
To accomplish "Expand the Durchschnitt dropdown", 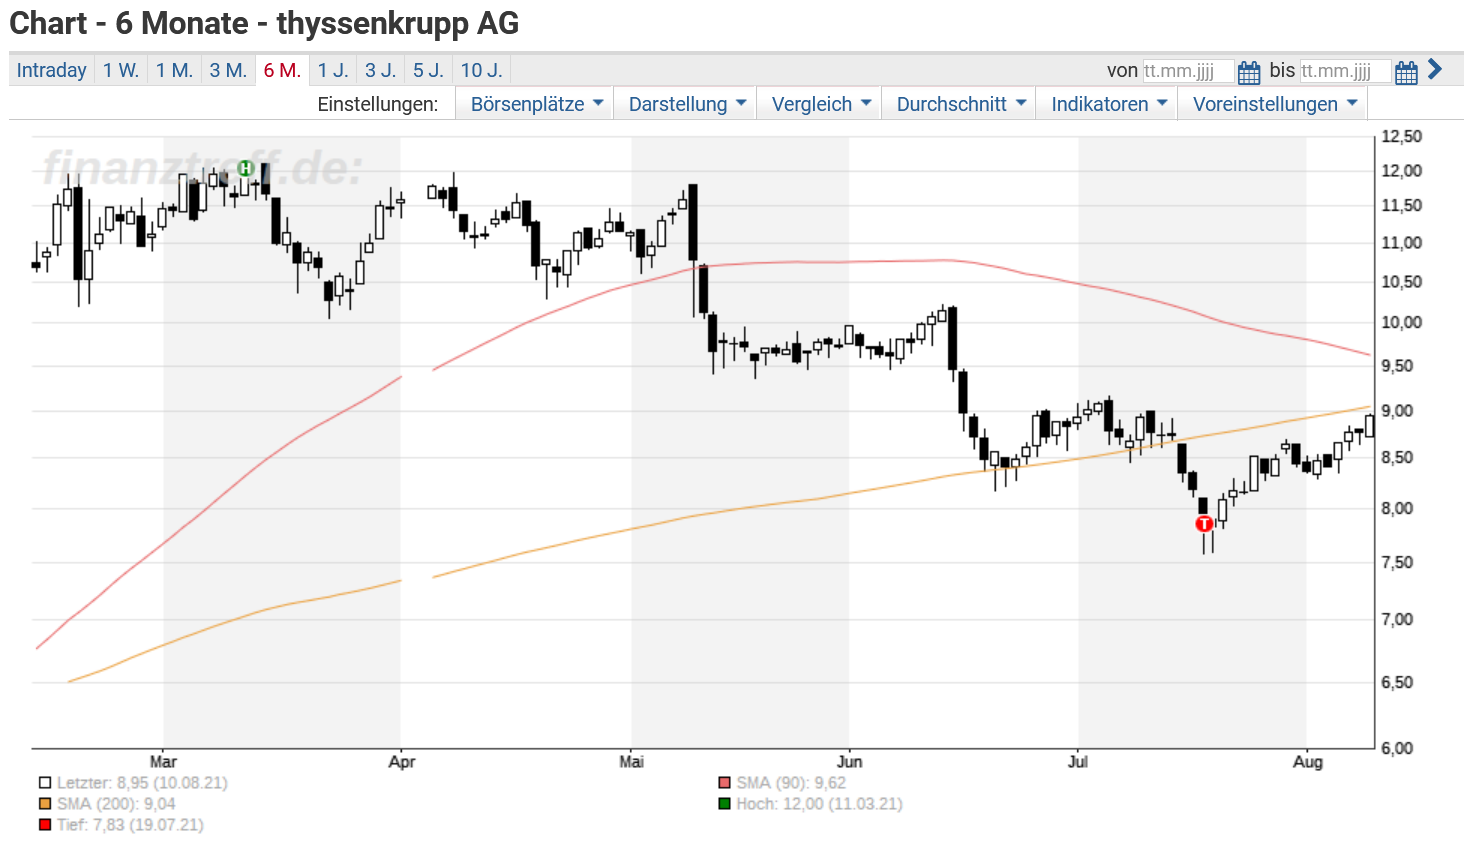I will (x=960, y=104).
